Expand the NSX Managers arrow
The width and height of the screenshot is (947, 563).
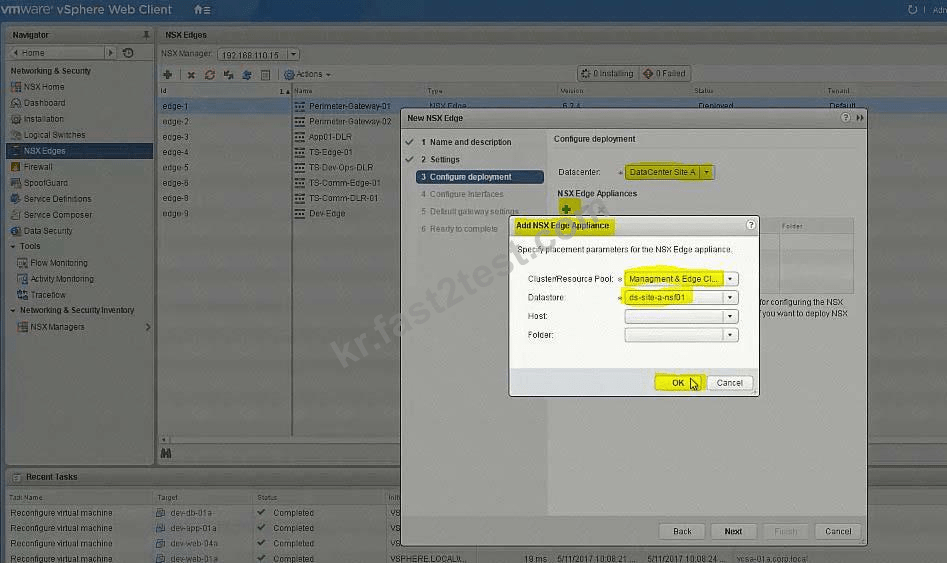pyautogui.click(x=148, y=327)
